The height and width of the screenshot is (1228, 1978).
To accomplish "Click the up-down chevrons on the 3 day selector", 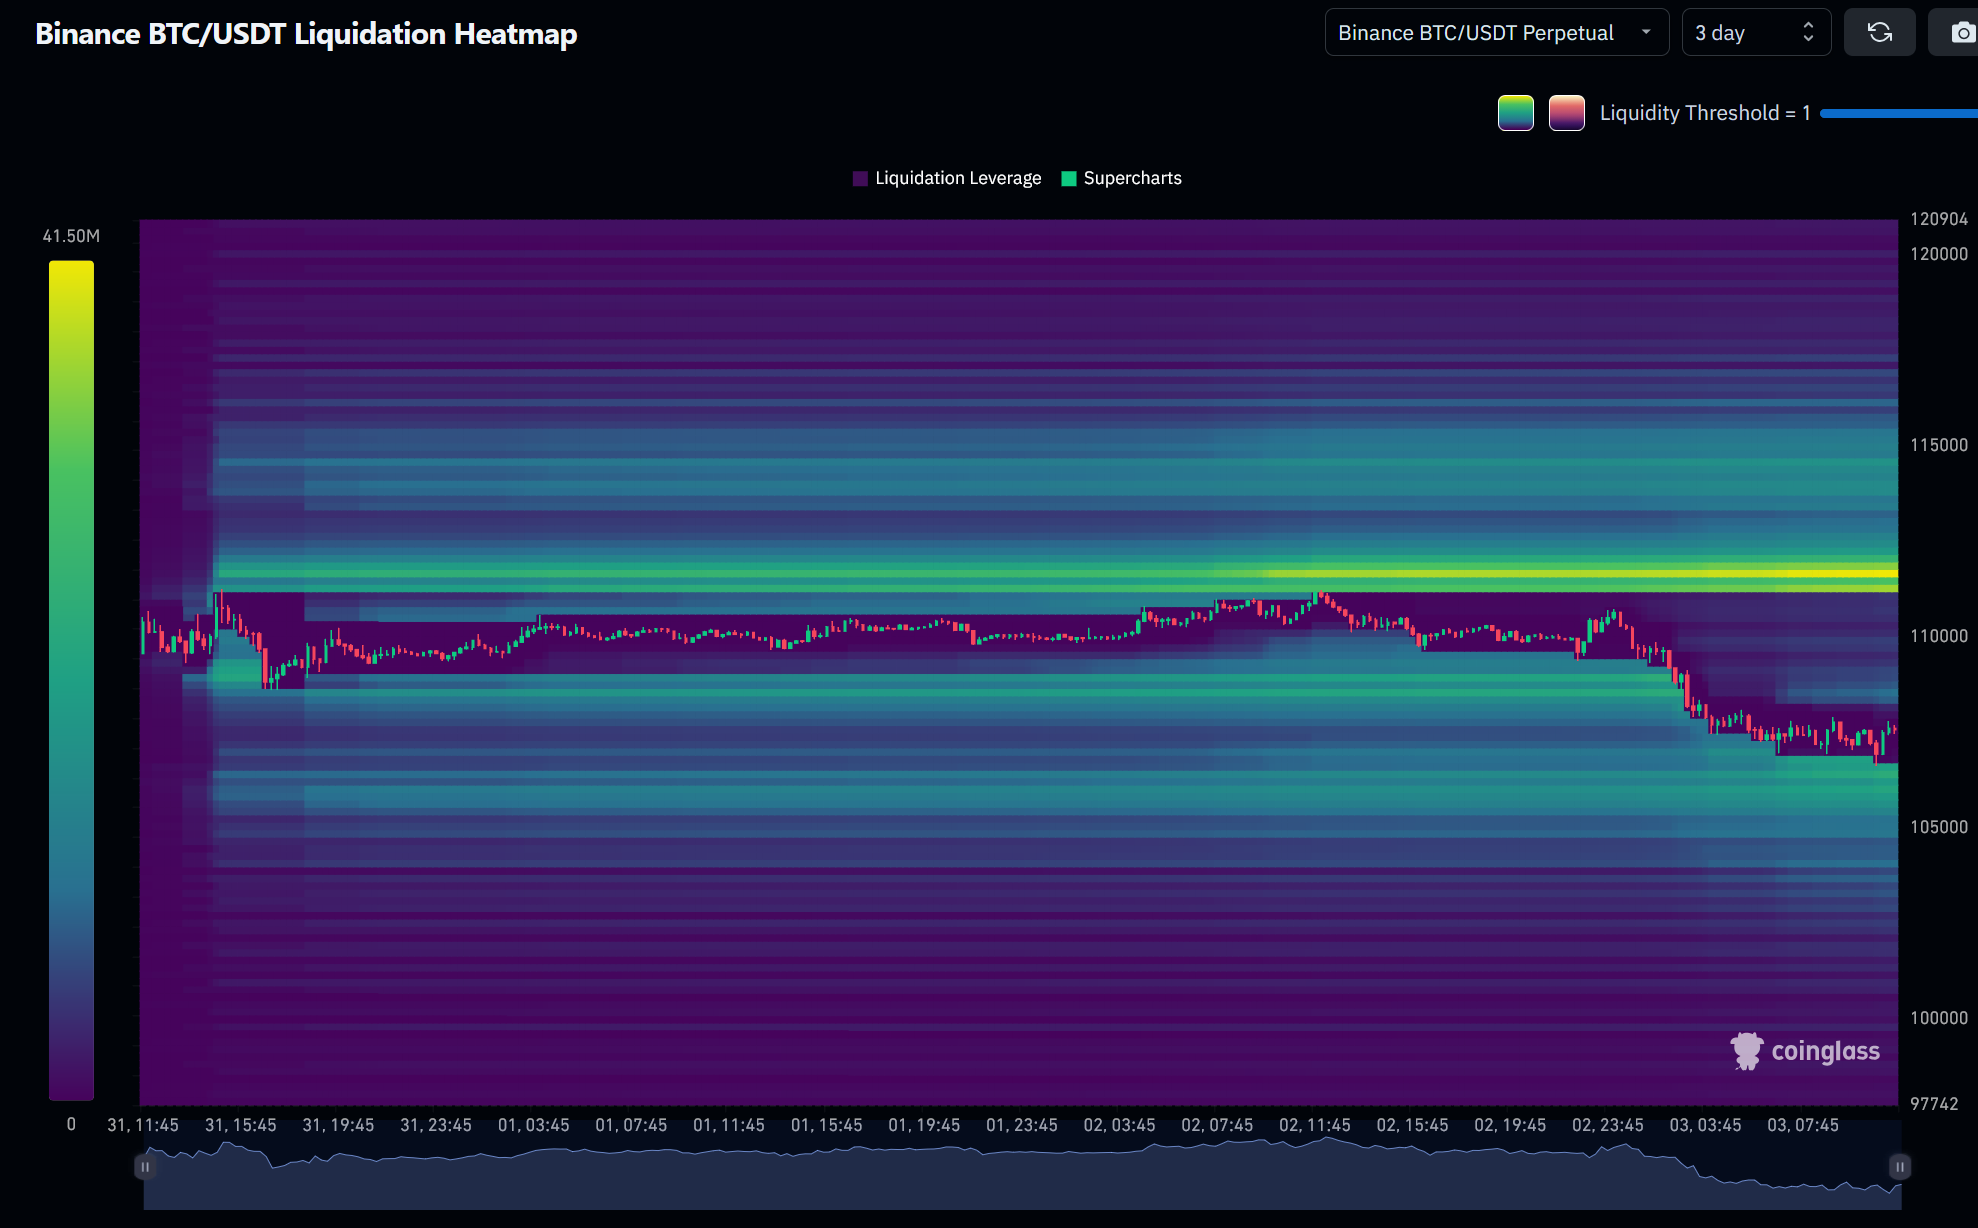I will (x=1808, y=33).
